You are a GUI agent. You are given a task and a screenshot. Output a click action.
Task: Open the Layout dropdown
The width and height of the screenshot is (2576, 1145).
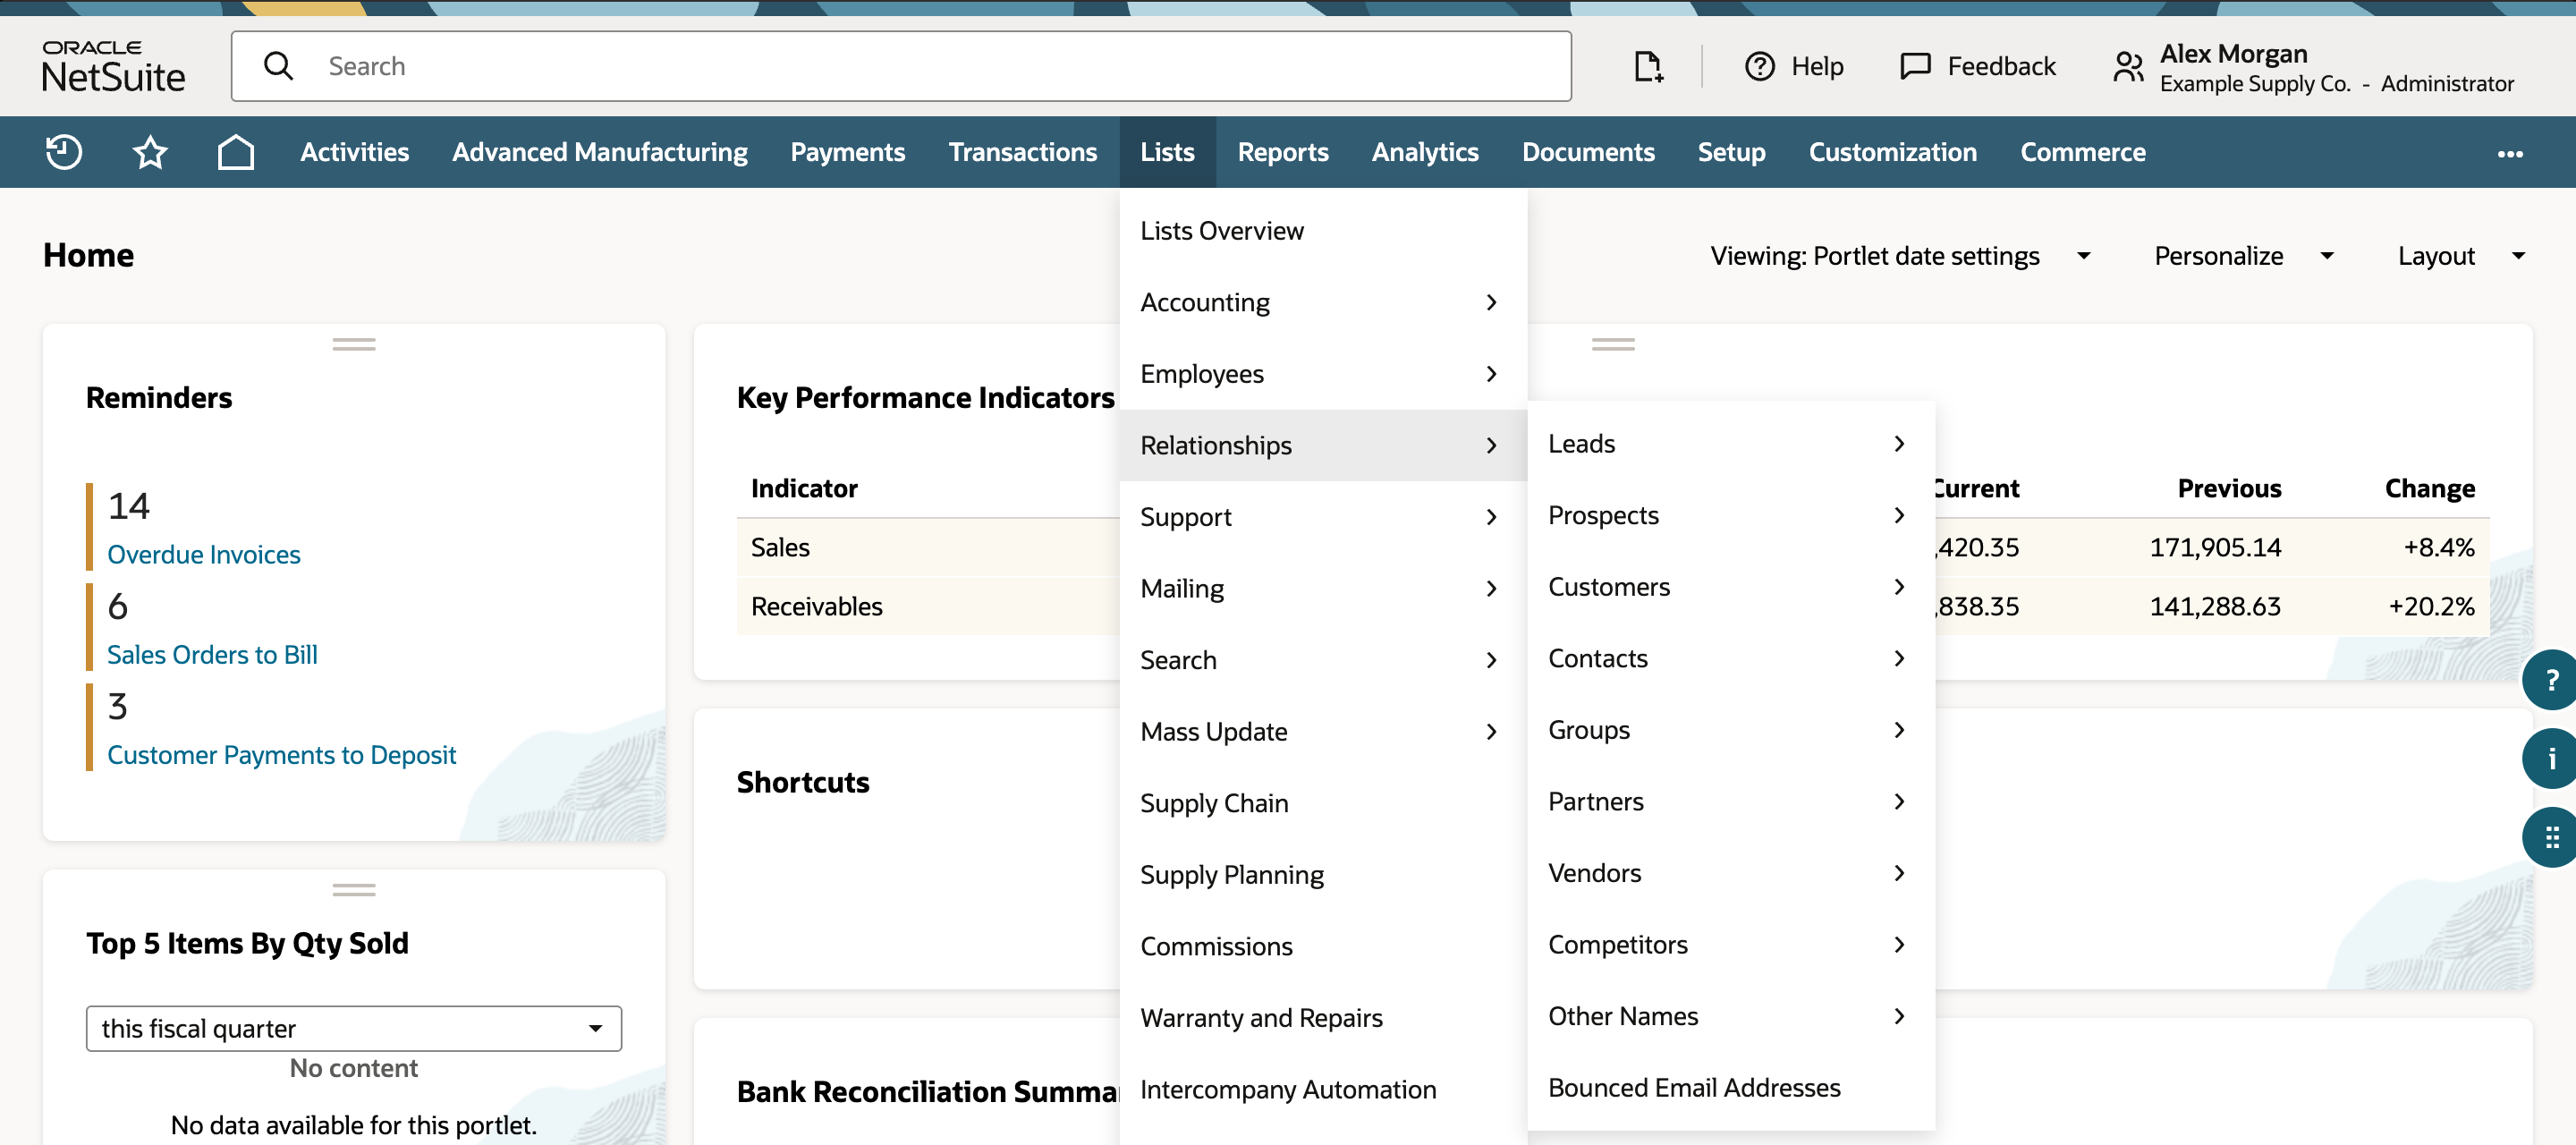(x=2462, y=256)
